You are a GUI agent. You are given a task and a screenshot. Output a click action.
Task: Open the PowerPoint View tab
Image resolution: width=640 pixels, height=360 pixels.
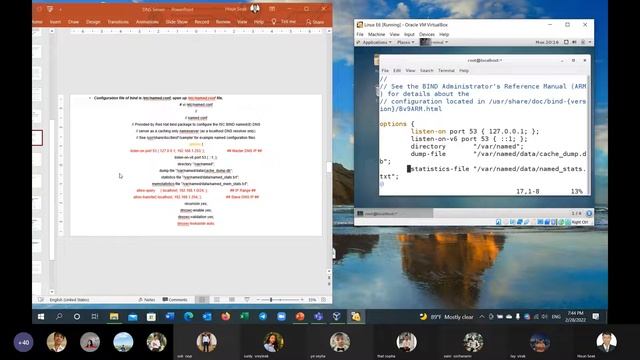(242, 22)
